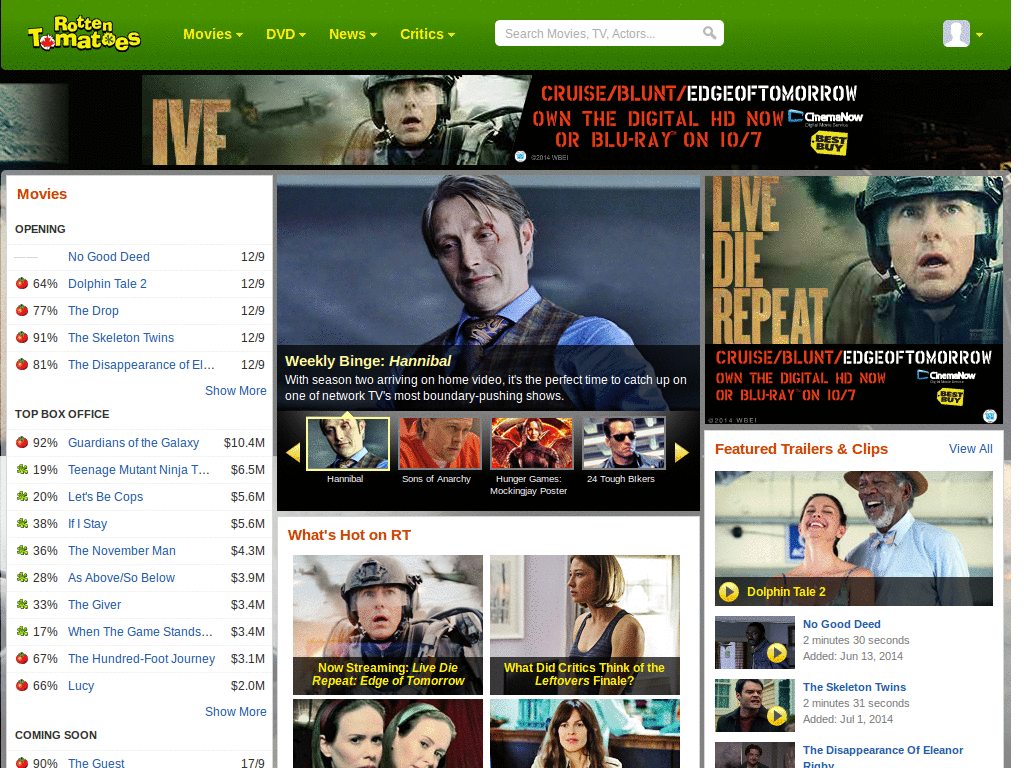Screen dimensions: 1024x768
Task: Click rotten splat icon beside The November Man
Action: (x=22, y=550)
